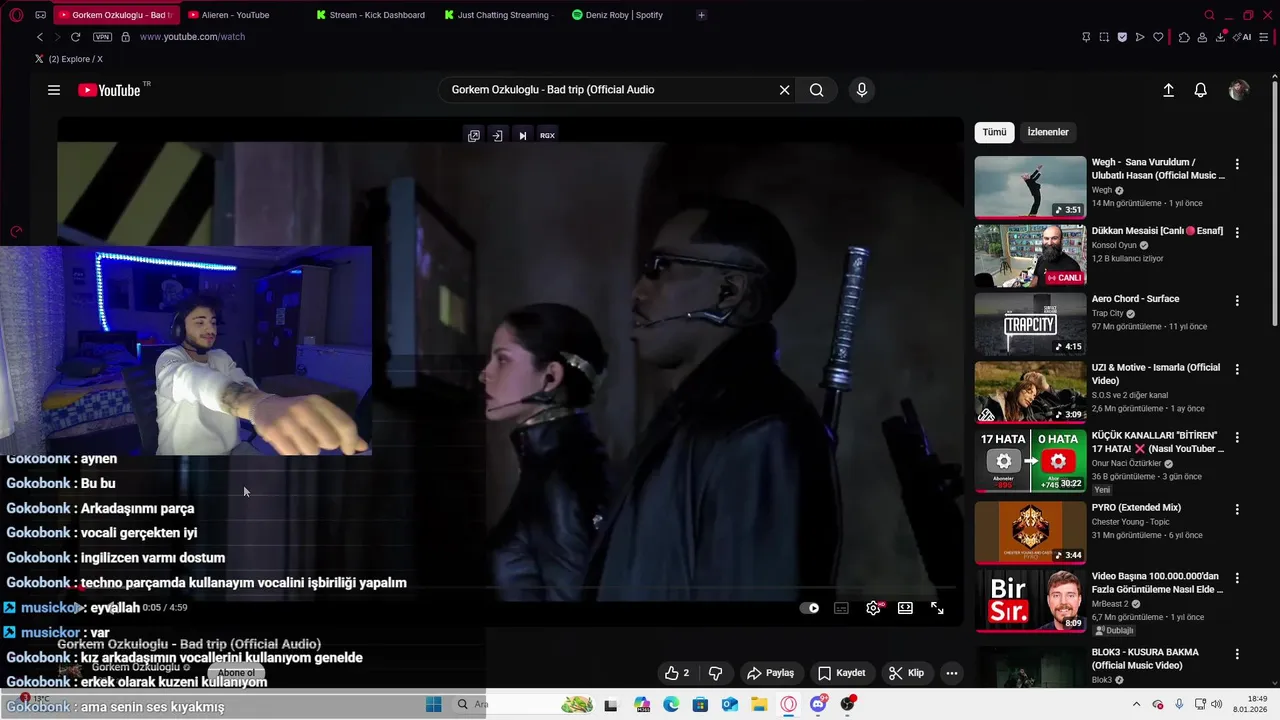
Task: Switch to the Just Chatting Streaming tab
Action: click(x=499, y=15)
